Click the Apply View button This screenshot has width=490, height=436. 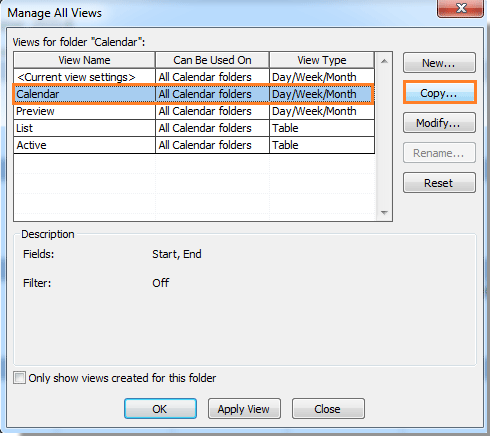pos(244,408)
